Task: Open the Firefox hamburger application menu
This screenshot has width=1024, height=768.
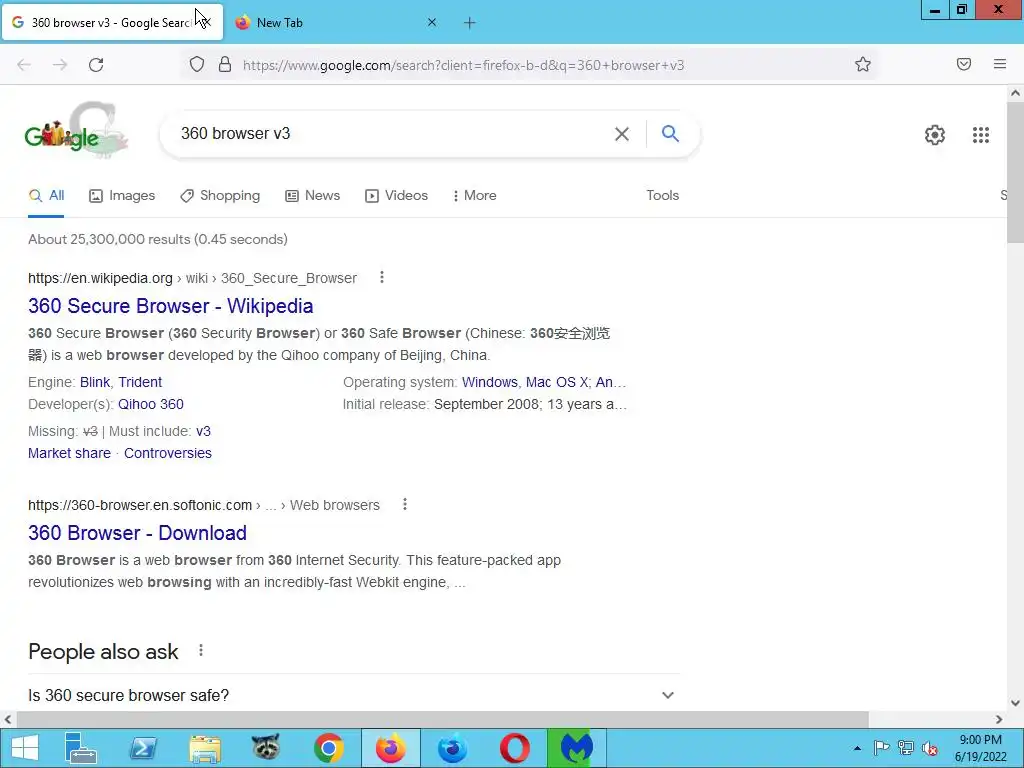Action: click(999, 64)
